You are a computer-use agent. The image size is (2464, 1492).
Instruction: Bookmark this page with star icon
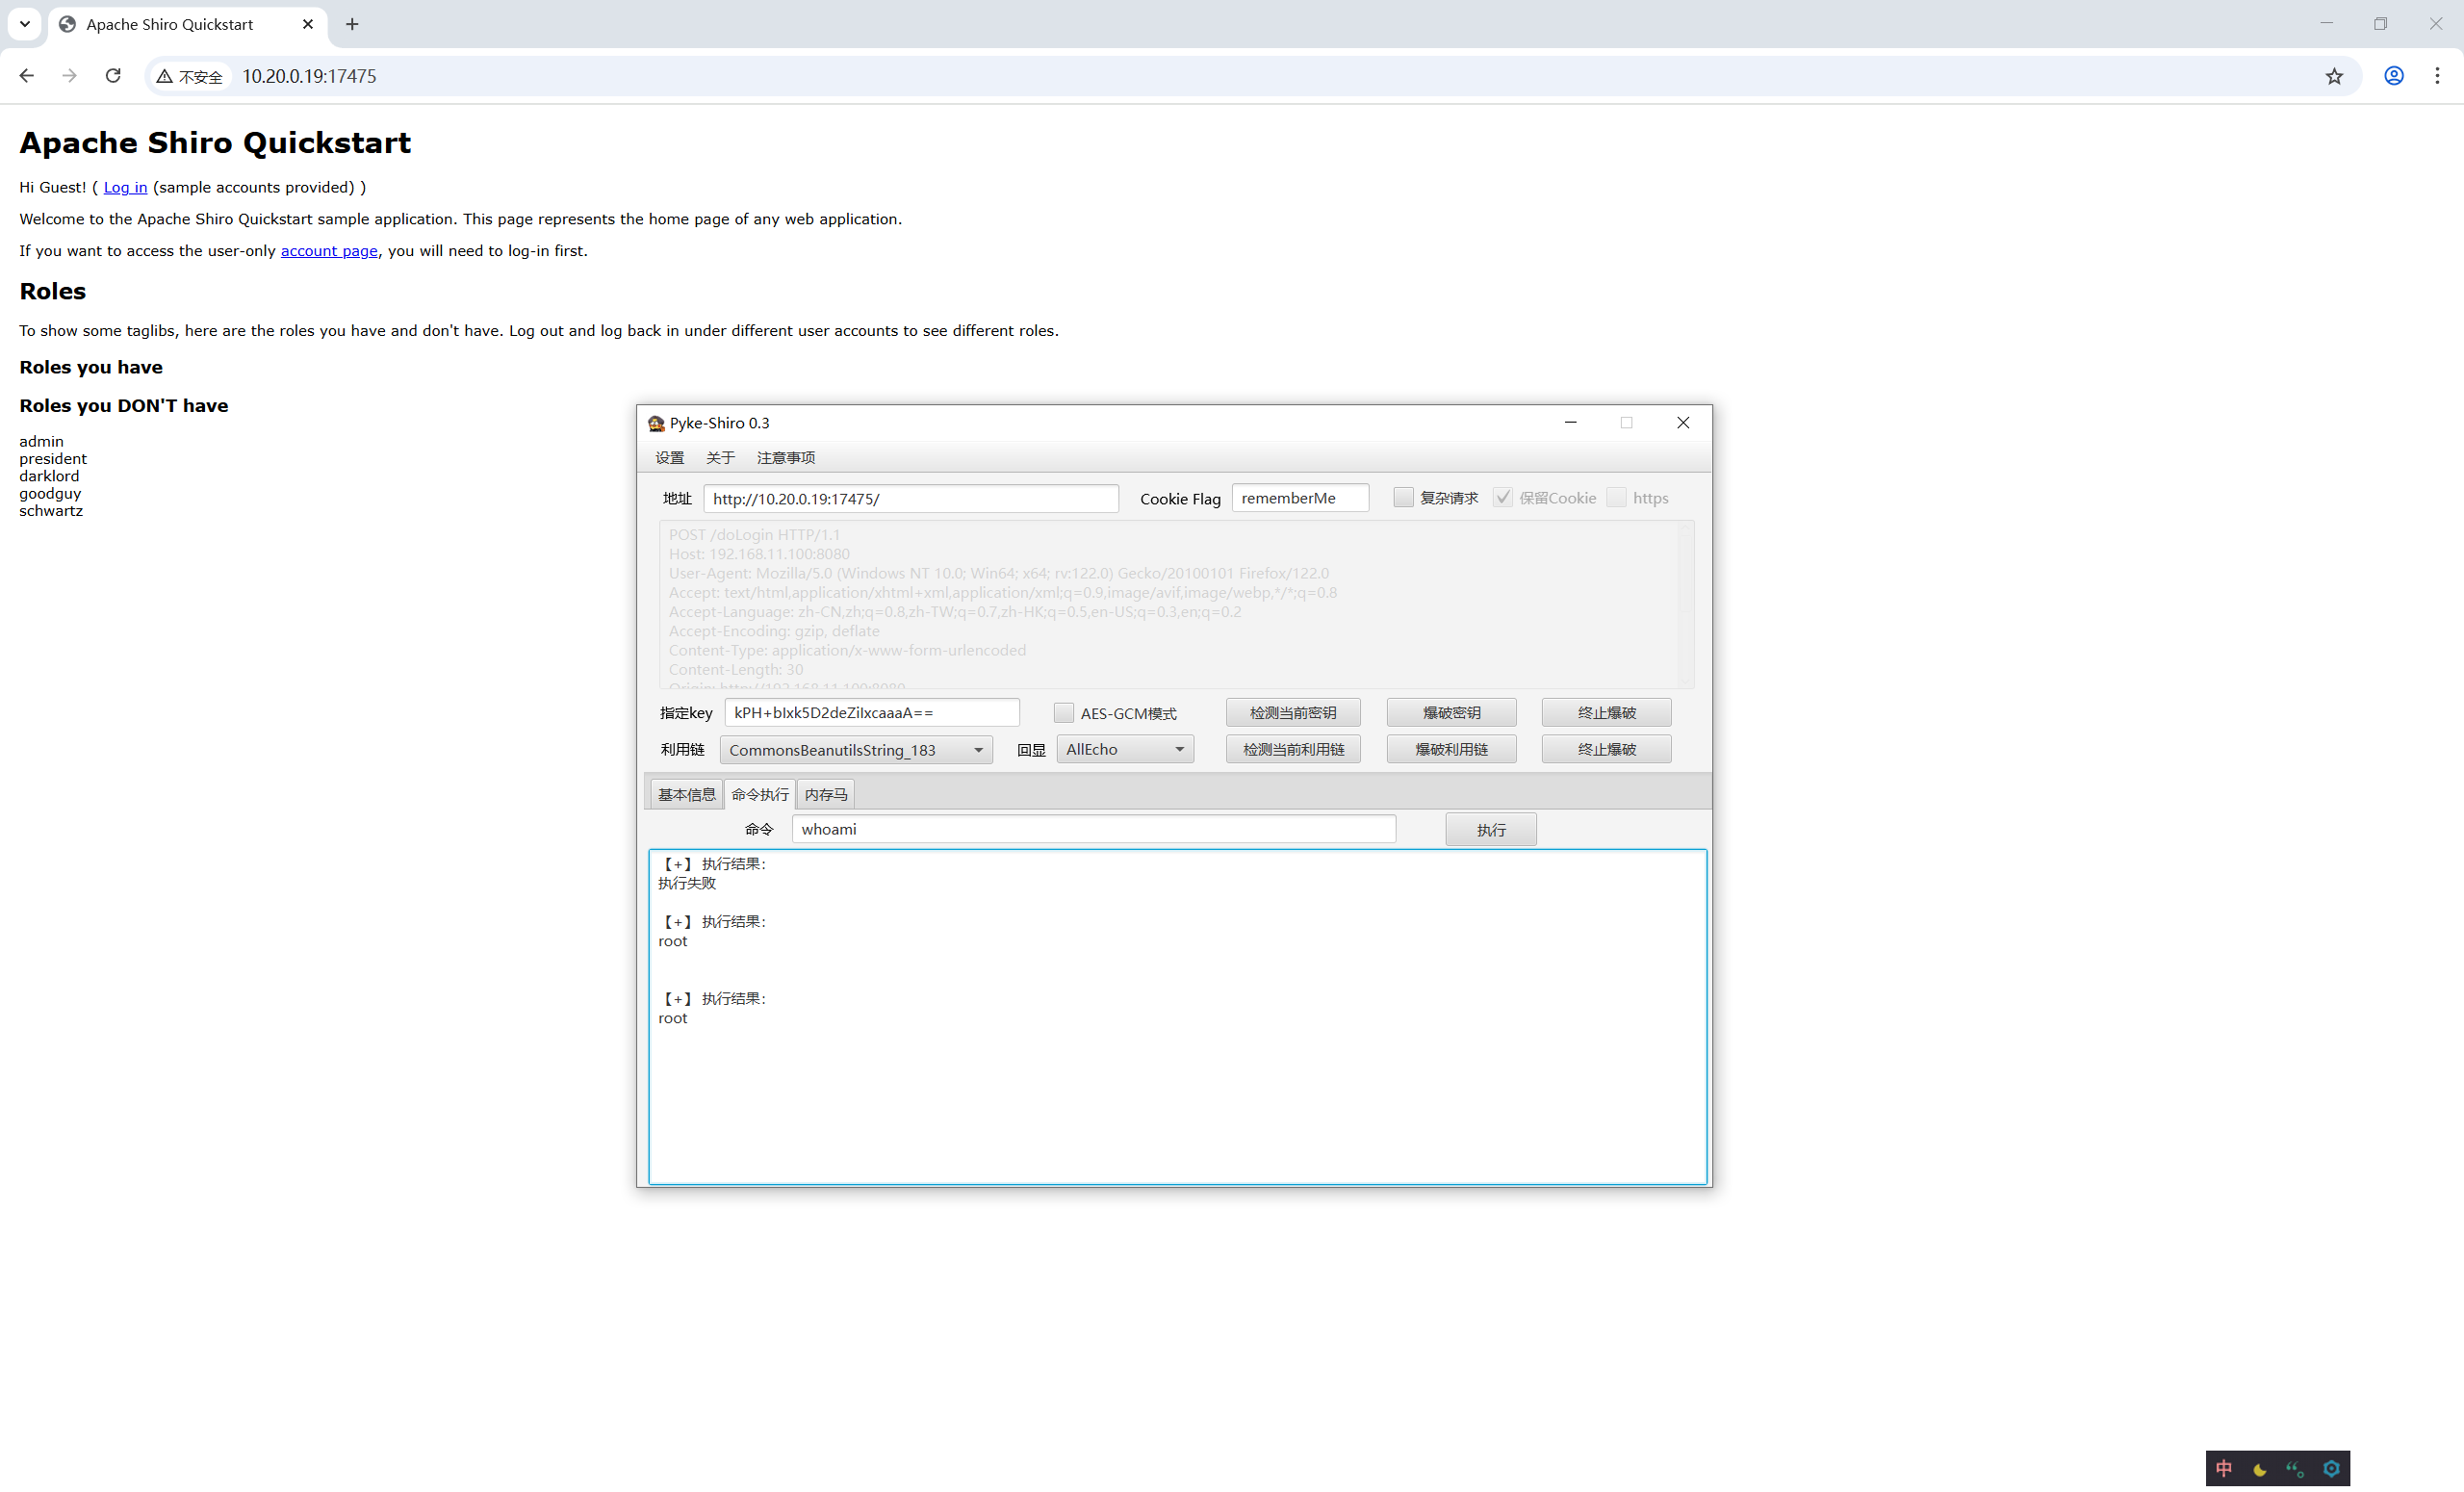click(x=2333, y=76)
